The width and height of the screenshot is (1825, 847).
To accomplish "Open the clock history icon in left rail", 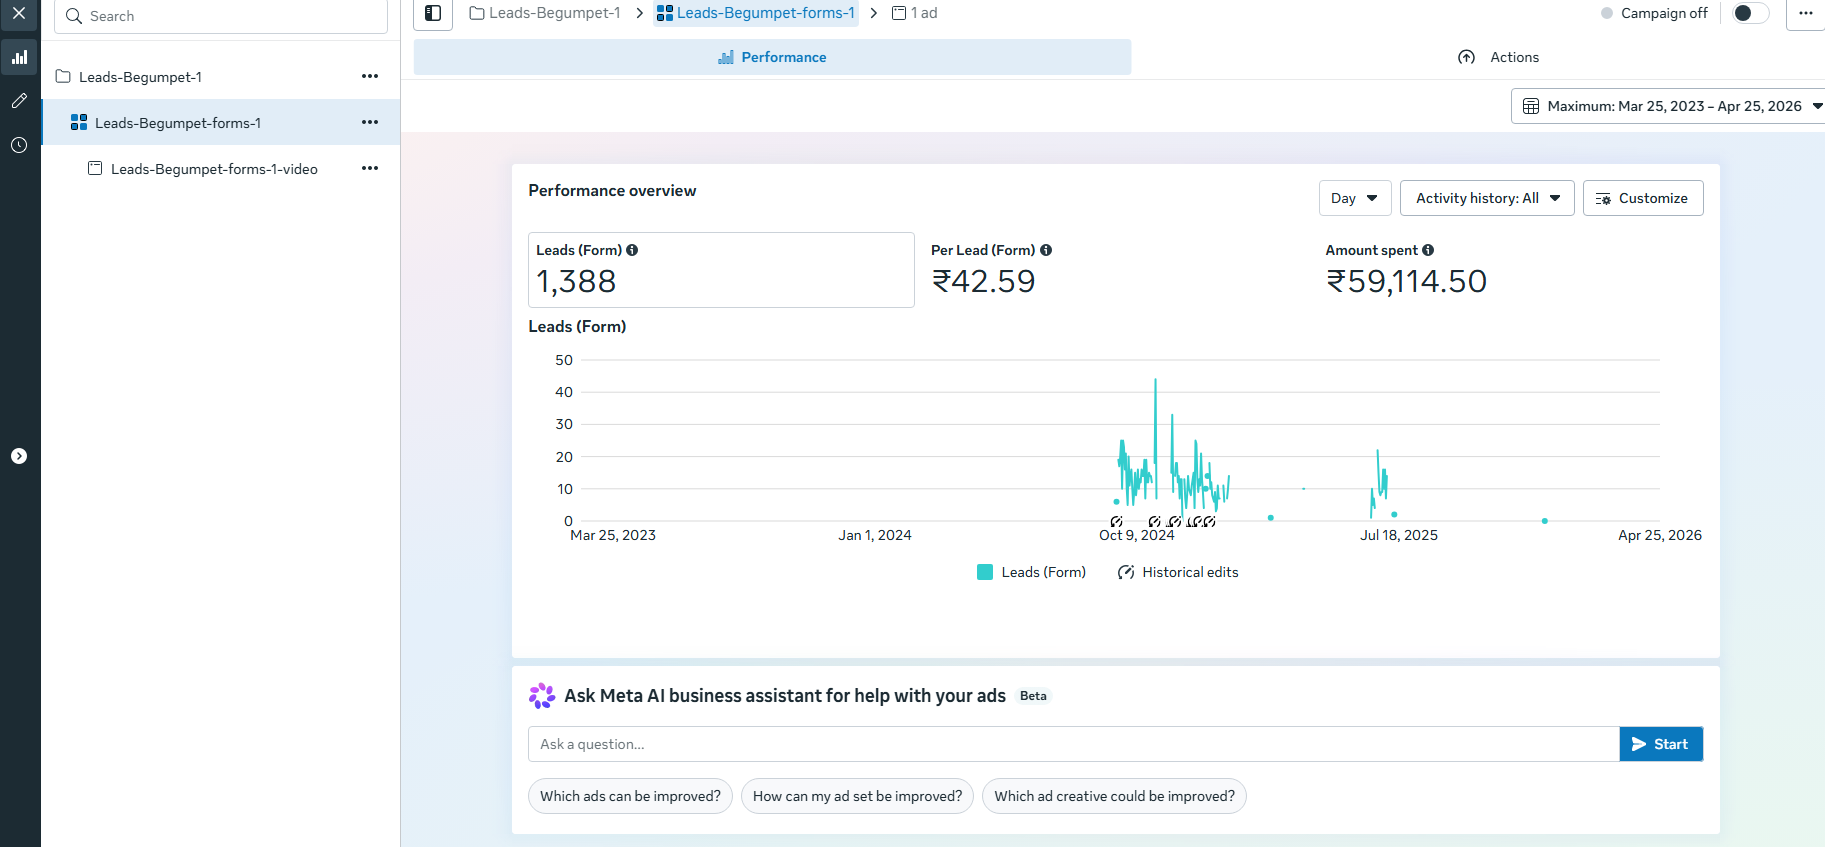I will click(19, 145).
